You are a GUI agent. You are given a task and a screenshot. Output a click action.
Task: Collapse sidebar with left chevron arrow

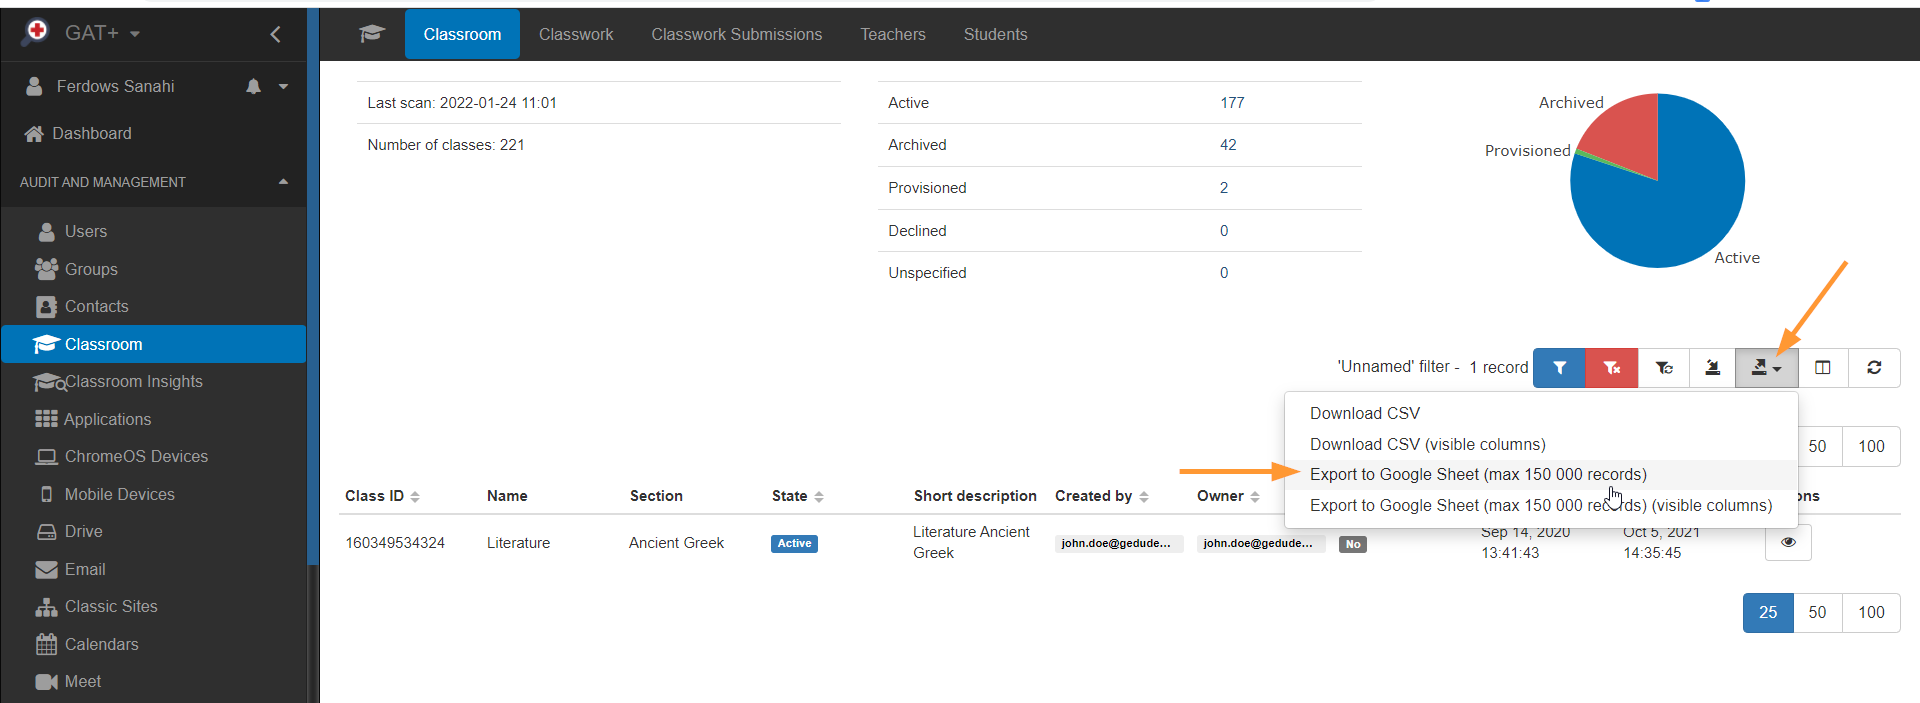pyautogui.click(x=275, y=34)
